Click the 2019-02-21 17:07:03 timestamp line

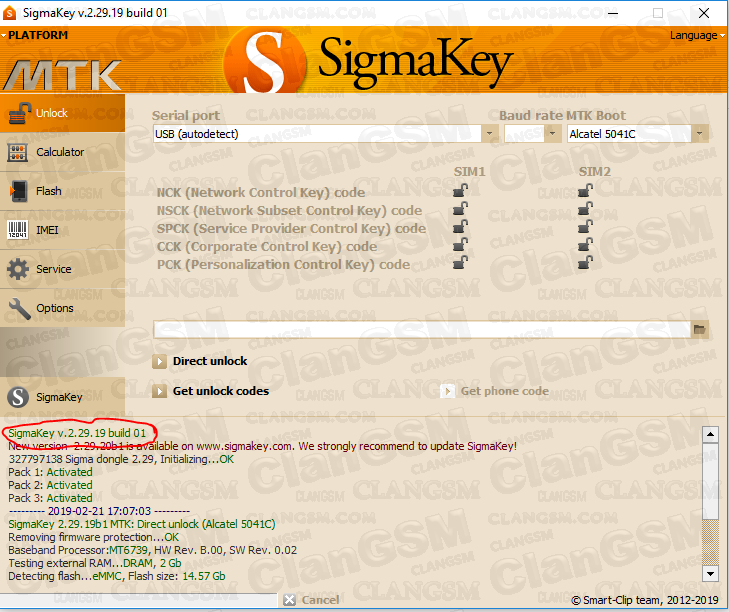[99, 511]
